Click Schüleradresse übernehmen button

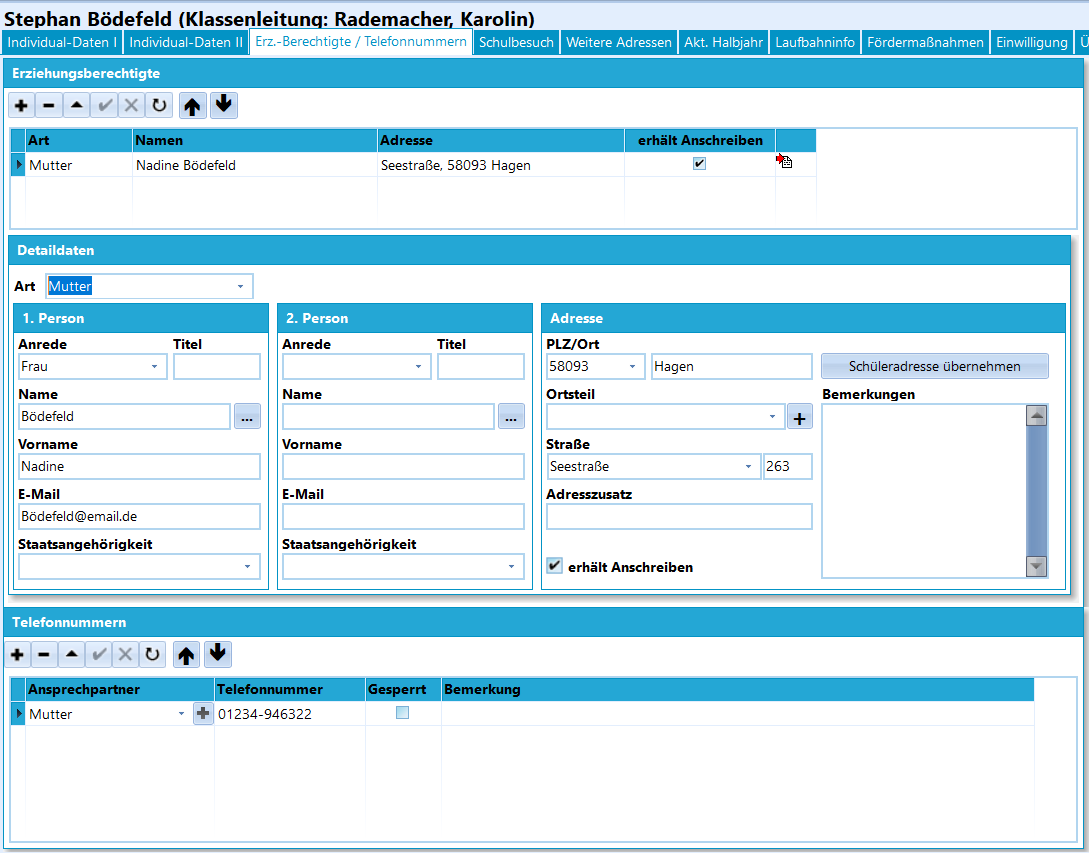click(934, 366)
